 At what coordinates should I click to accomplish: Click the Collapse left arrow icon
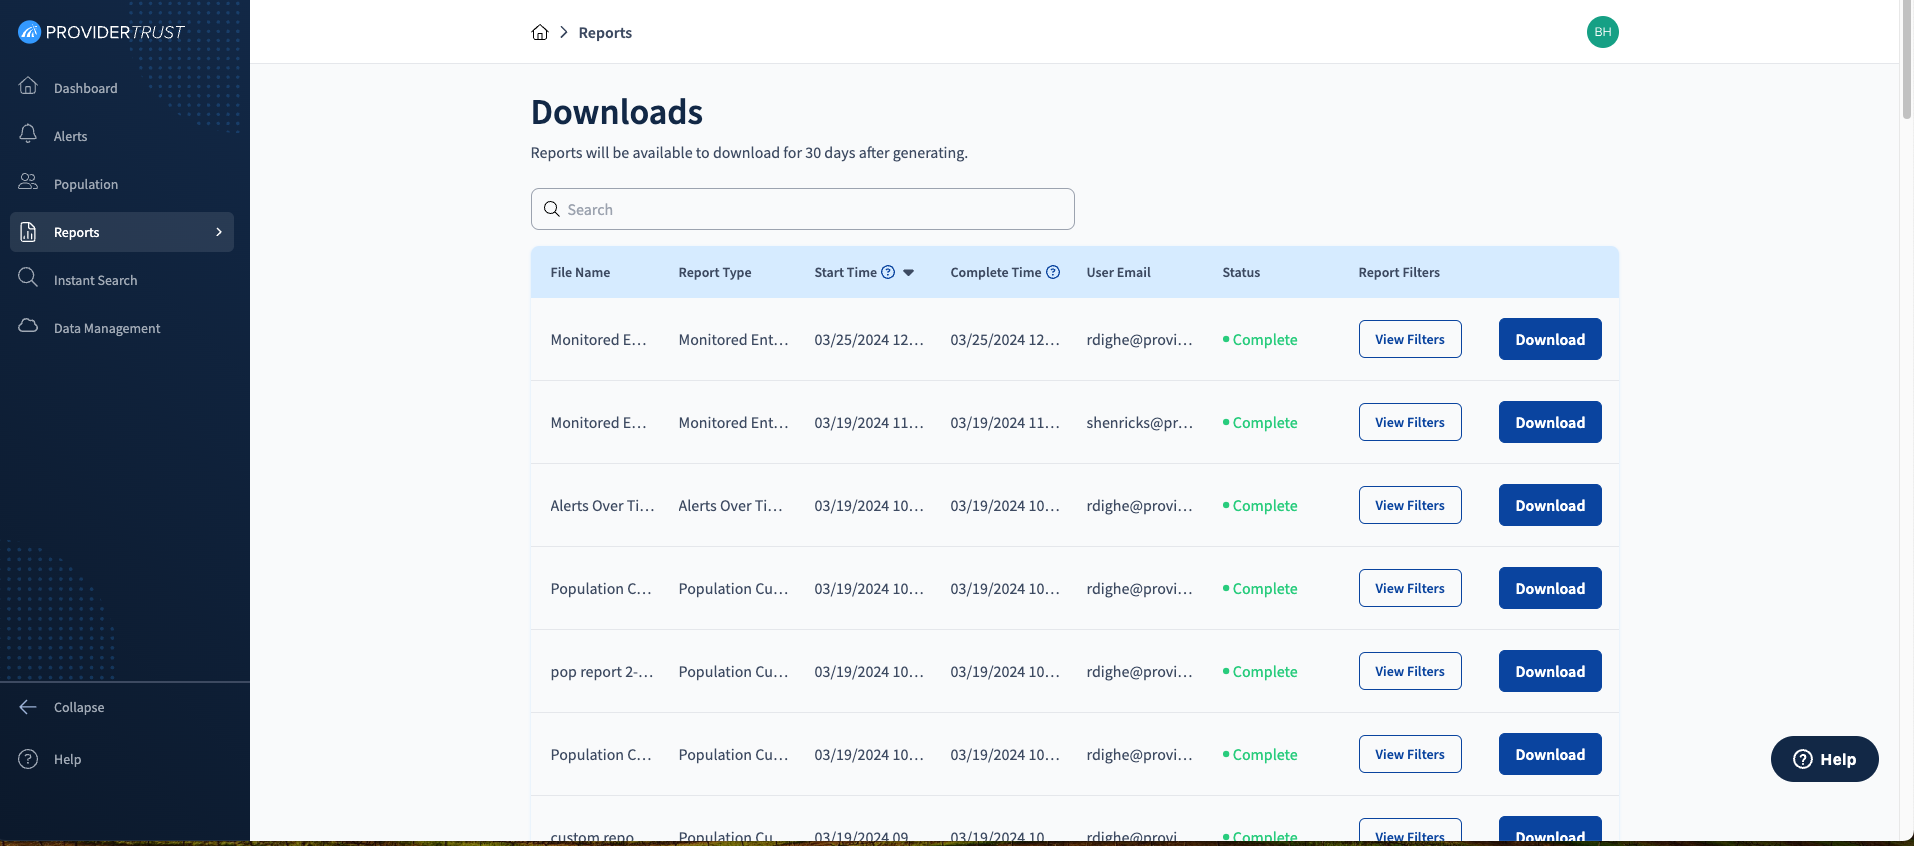click(28, 707)
